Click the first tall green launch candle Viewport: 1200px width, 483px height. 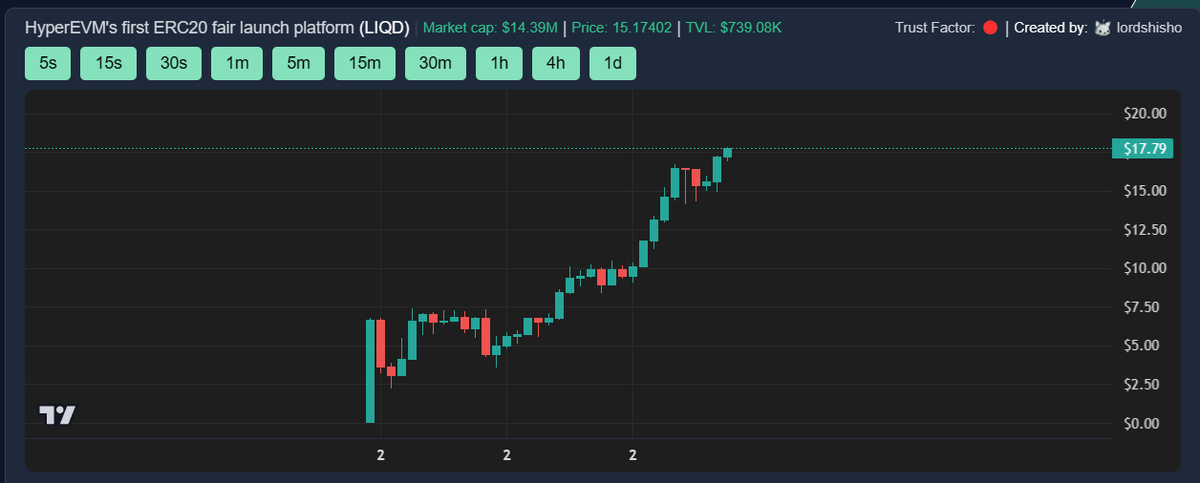[370, 371]
